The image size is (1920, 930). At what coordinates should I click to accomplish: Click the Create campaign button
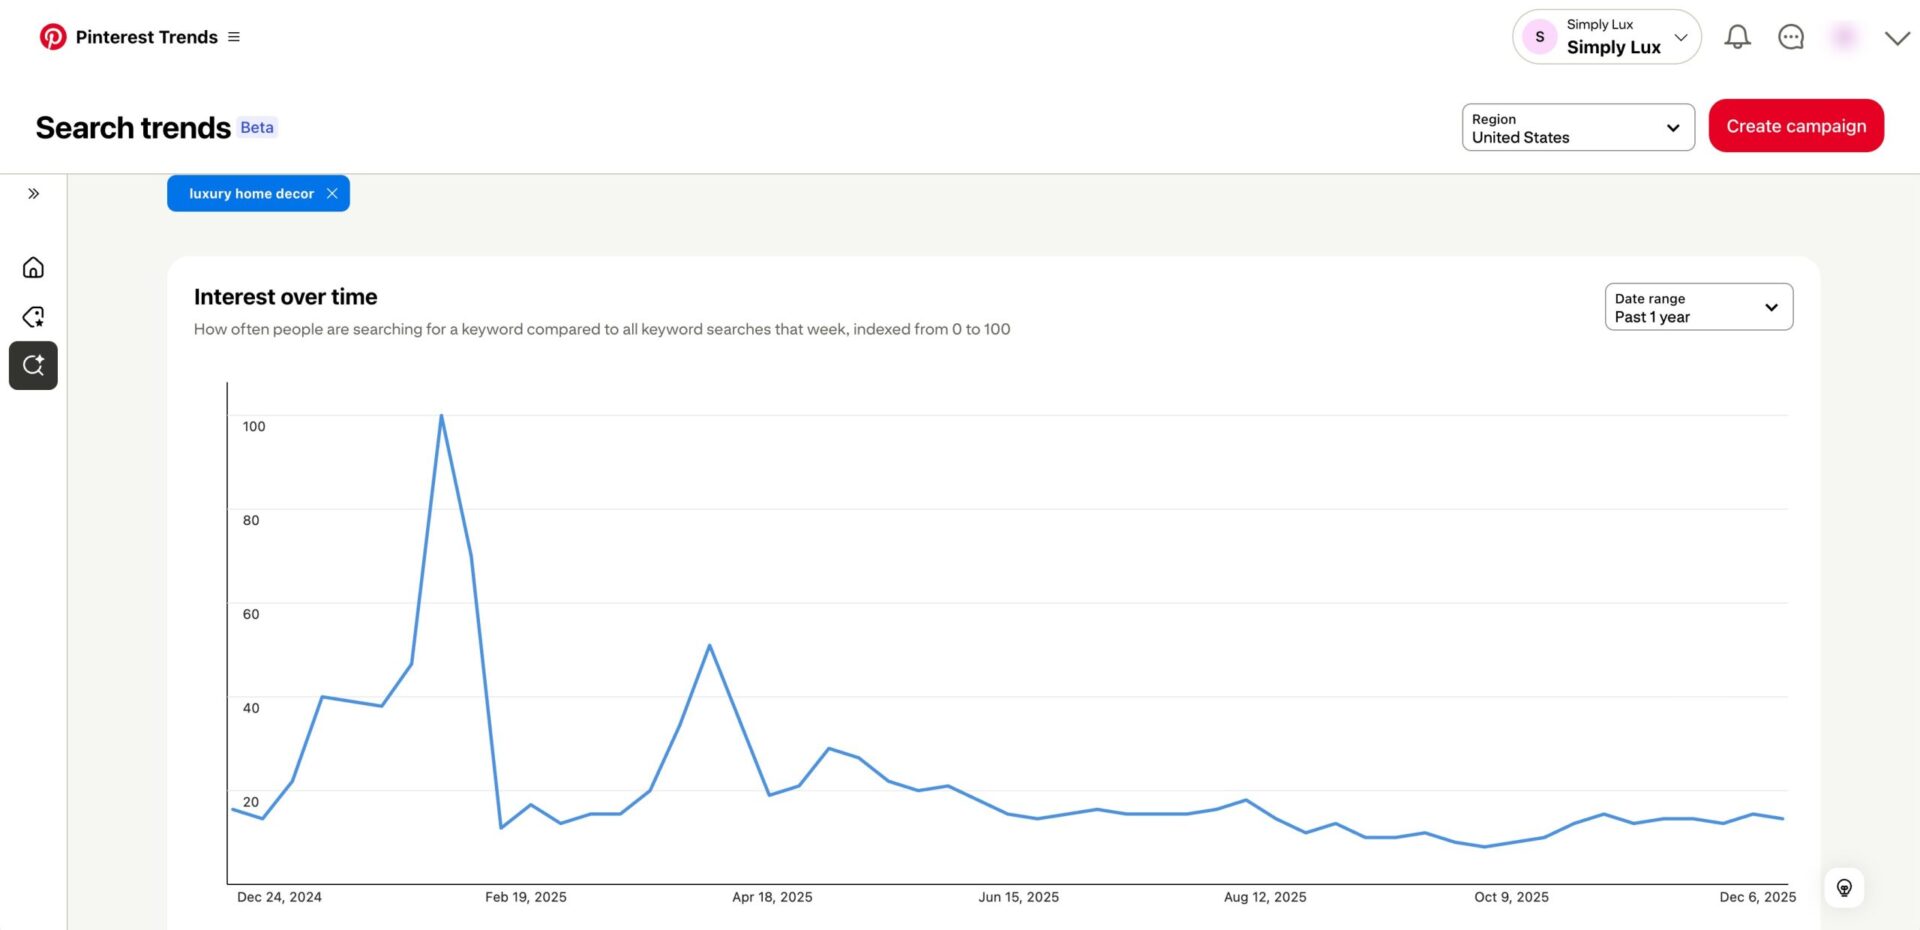[x=1796, y=126]
